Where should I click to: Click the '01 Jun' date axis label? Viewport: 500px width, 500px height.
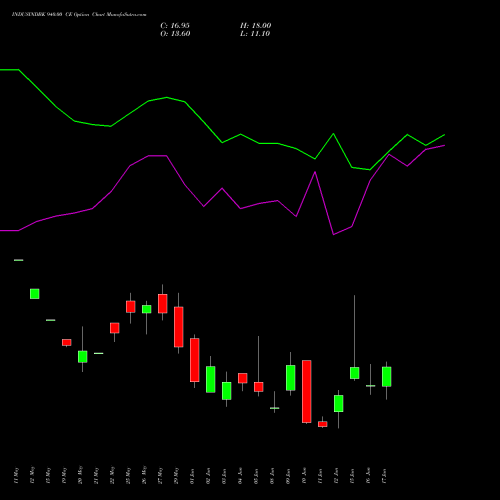pos(192,476)
